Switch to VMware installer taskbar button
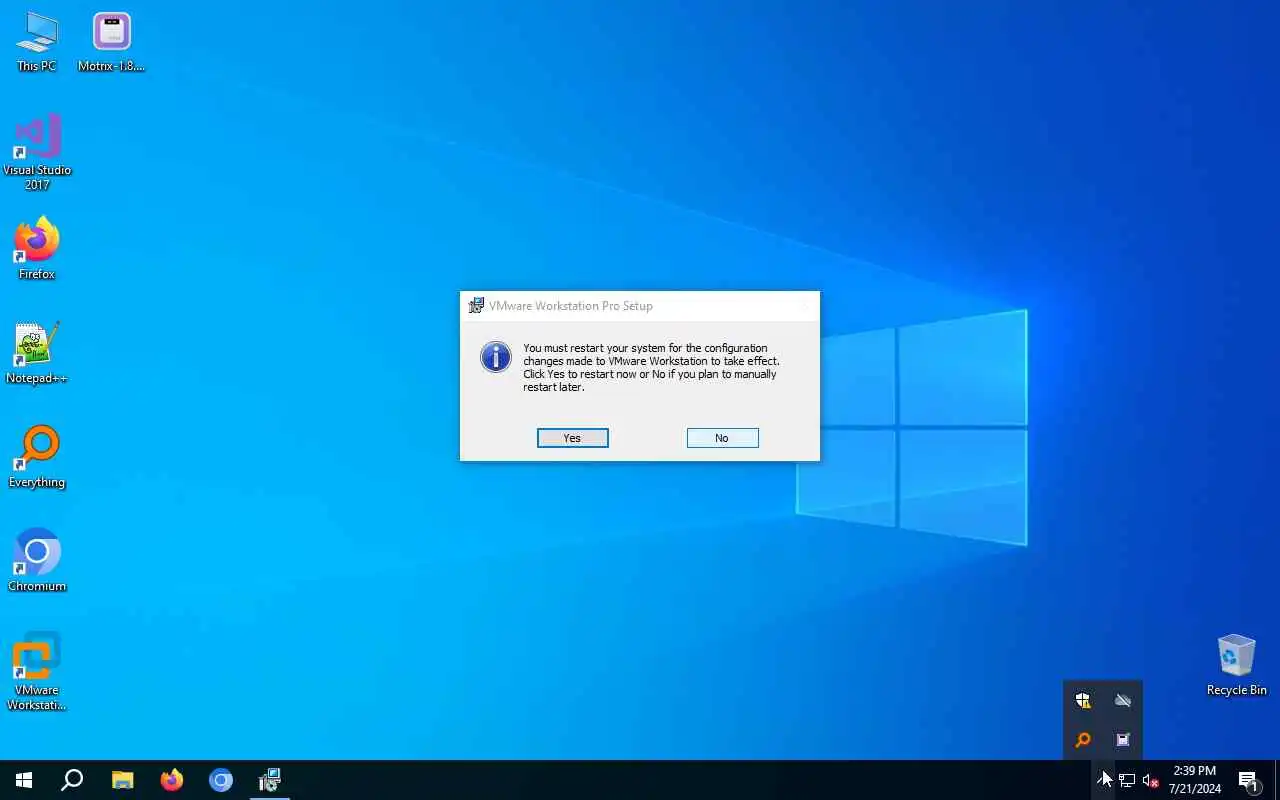 pos(270,780)
